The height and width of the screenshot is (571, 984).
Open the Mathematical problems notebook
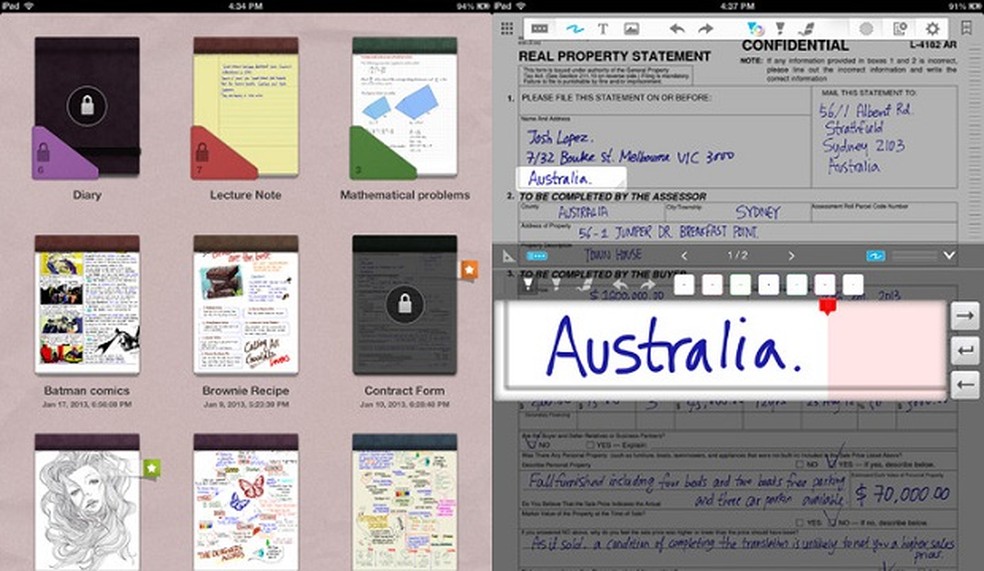pos(404,107)
